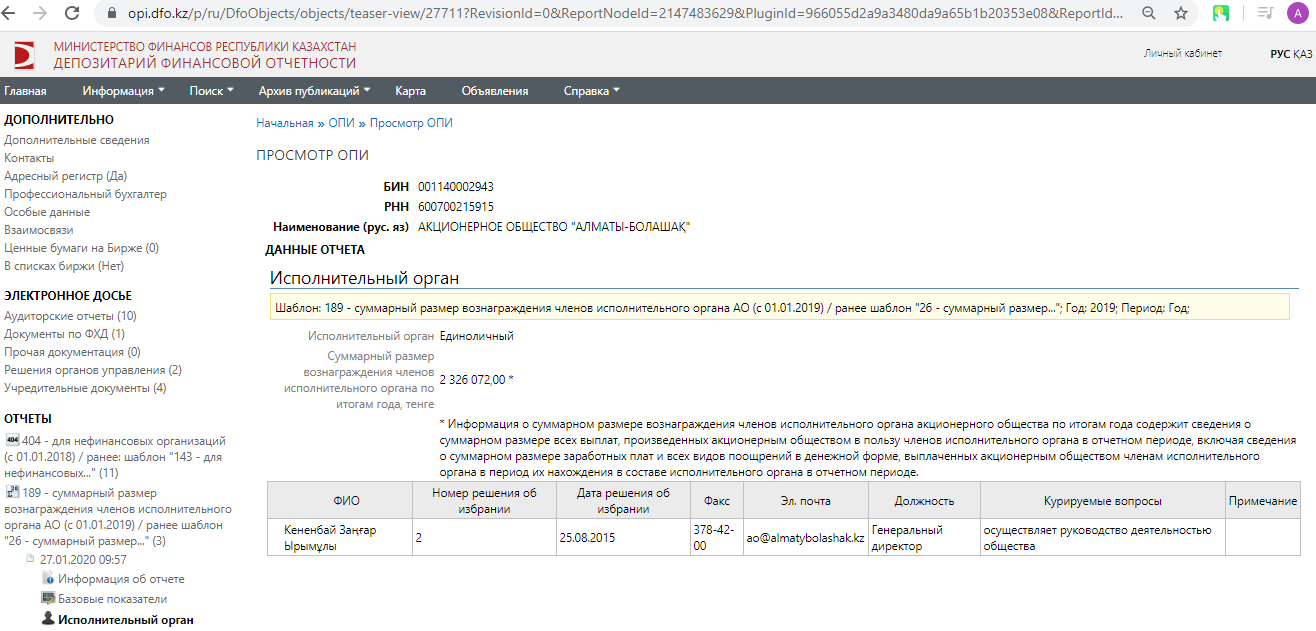Expand report 404 для нефинансовых организаций

point(115,456)
